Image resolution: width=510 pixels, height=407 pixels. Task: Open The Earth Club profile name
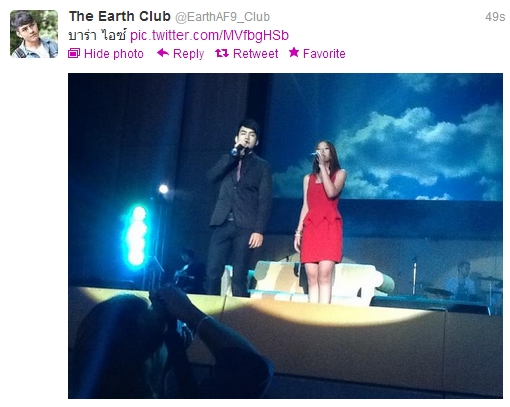point(120,16)
